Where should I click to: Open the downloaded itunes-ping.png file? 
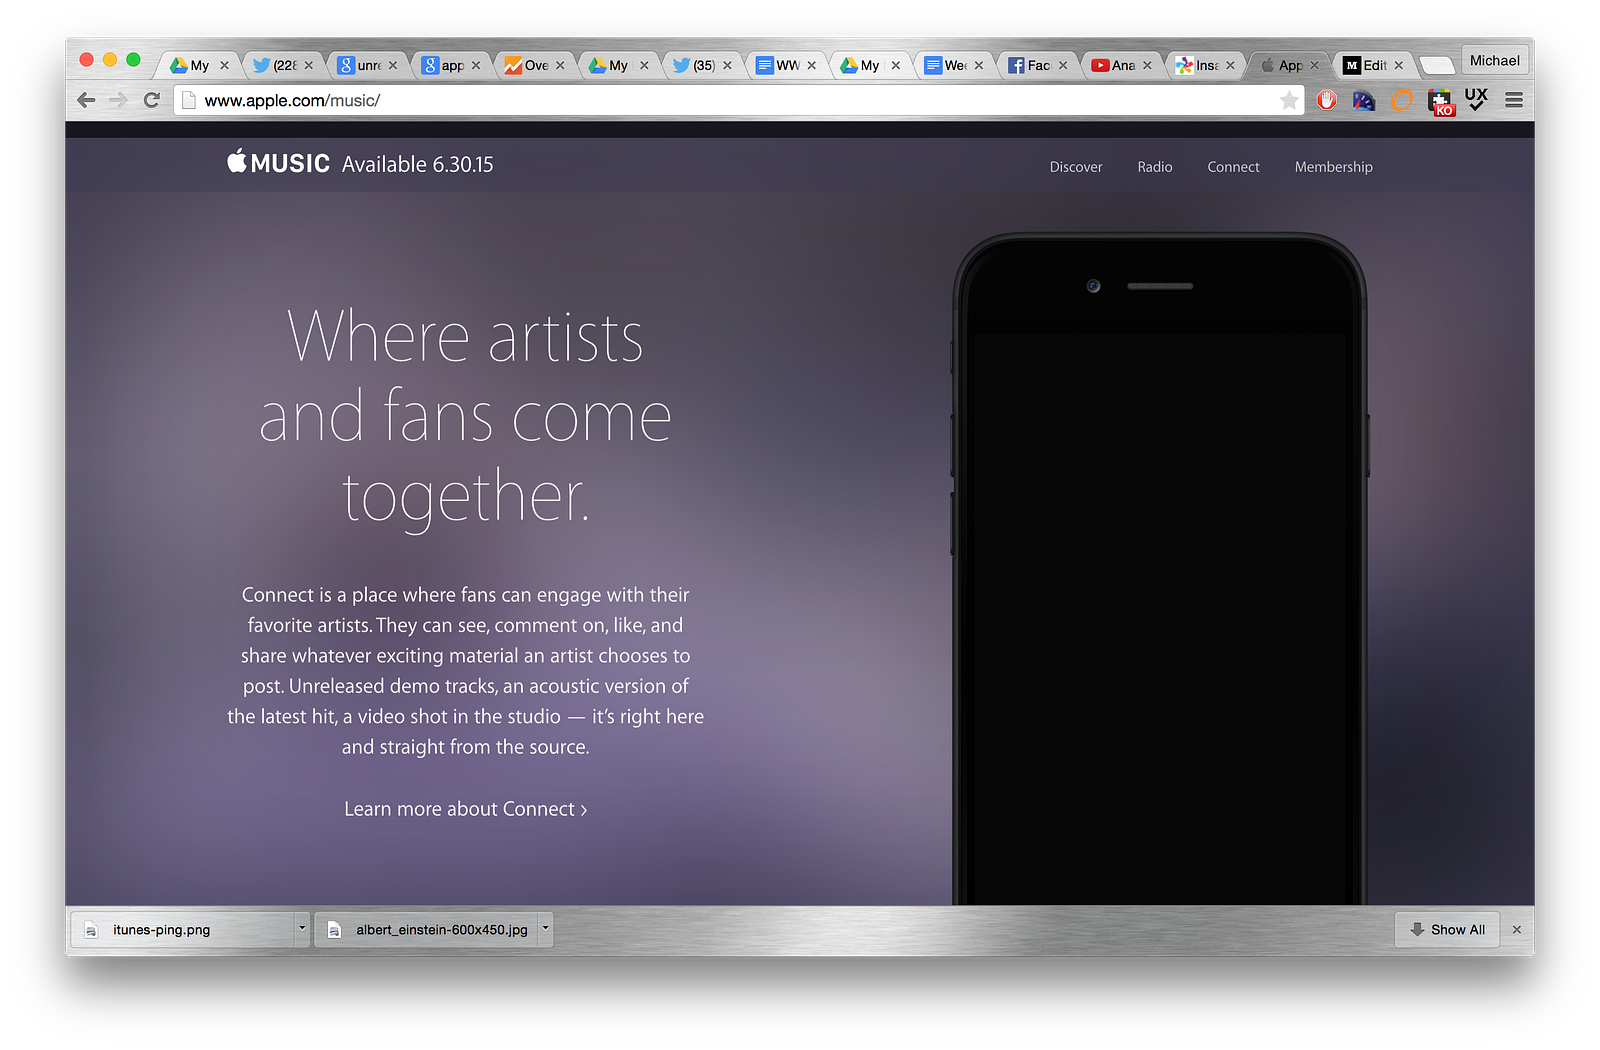tap(184, 929)
